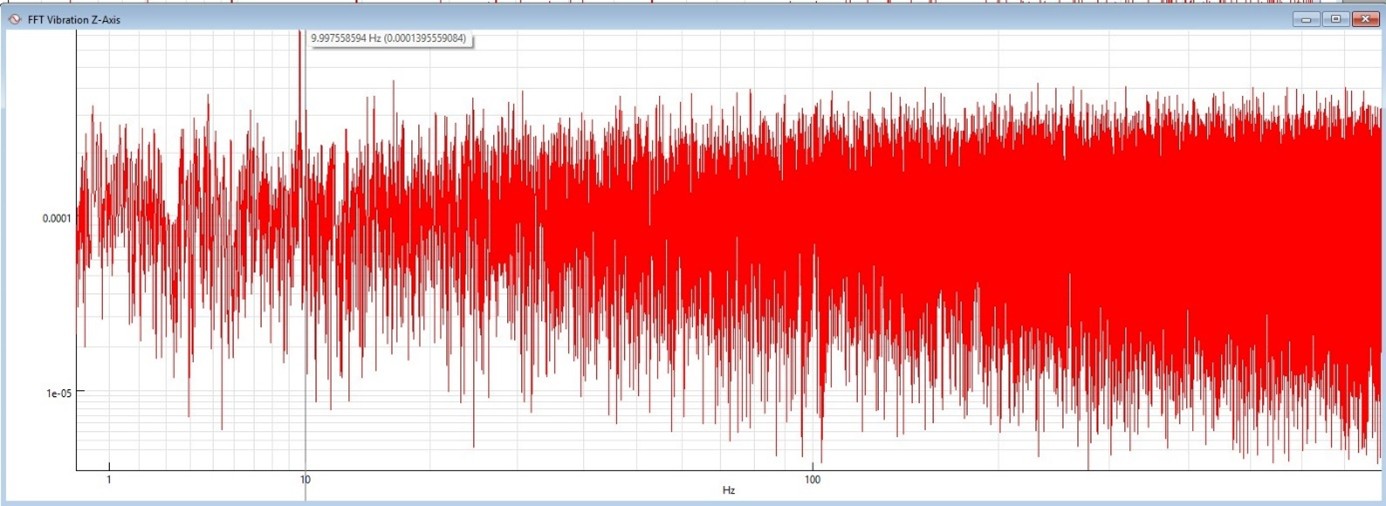Maximize the FFT Vibration Z-Axis window

[x=1334, y=19]
